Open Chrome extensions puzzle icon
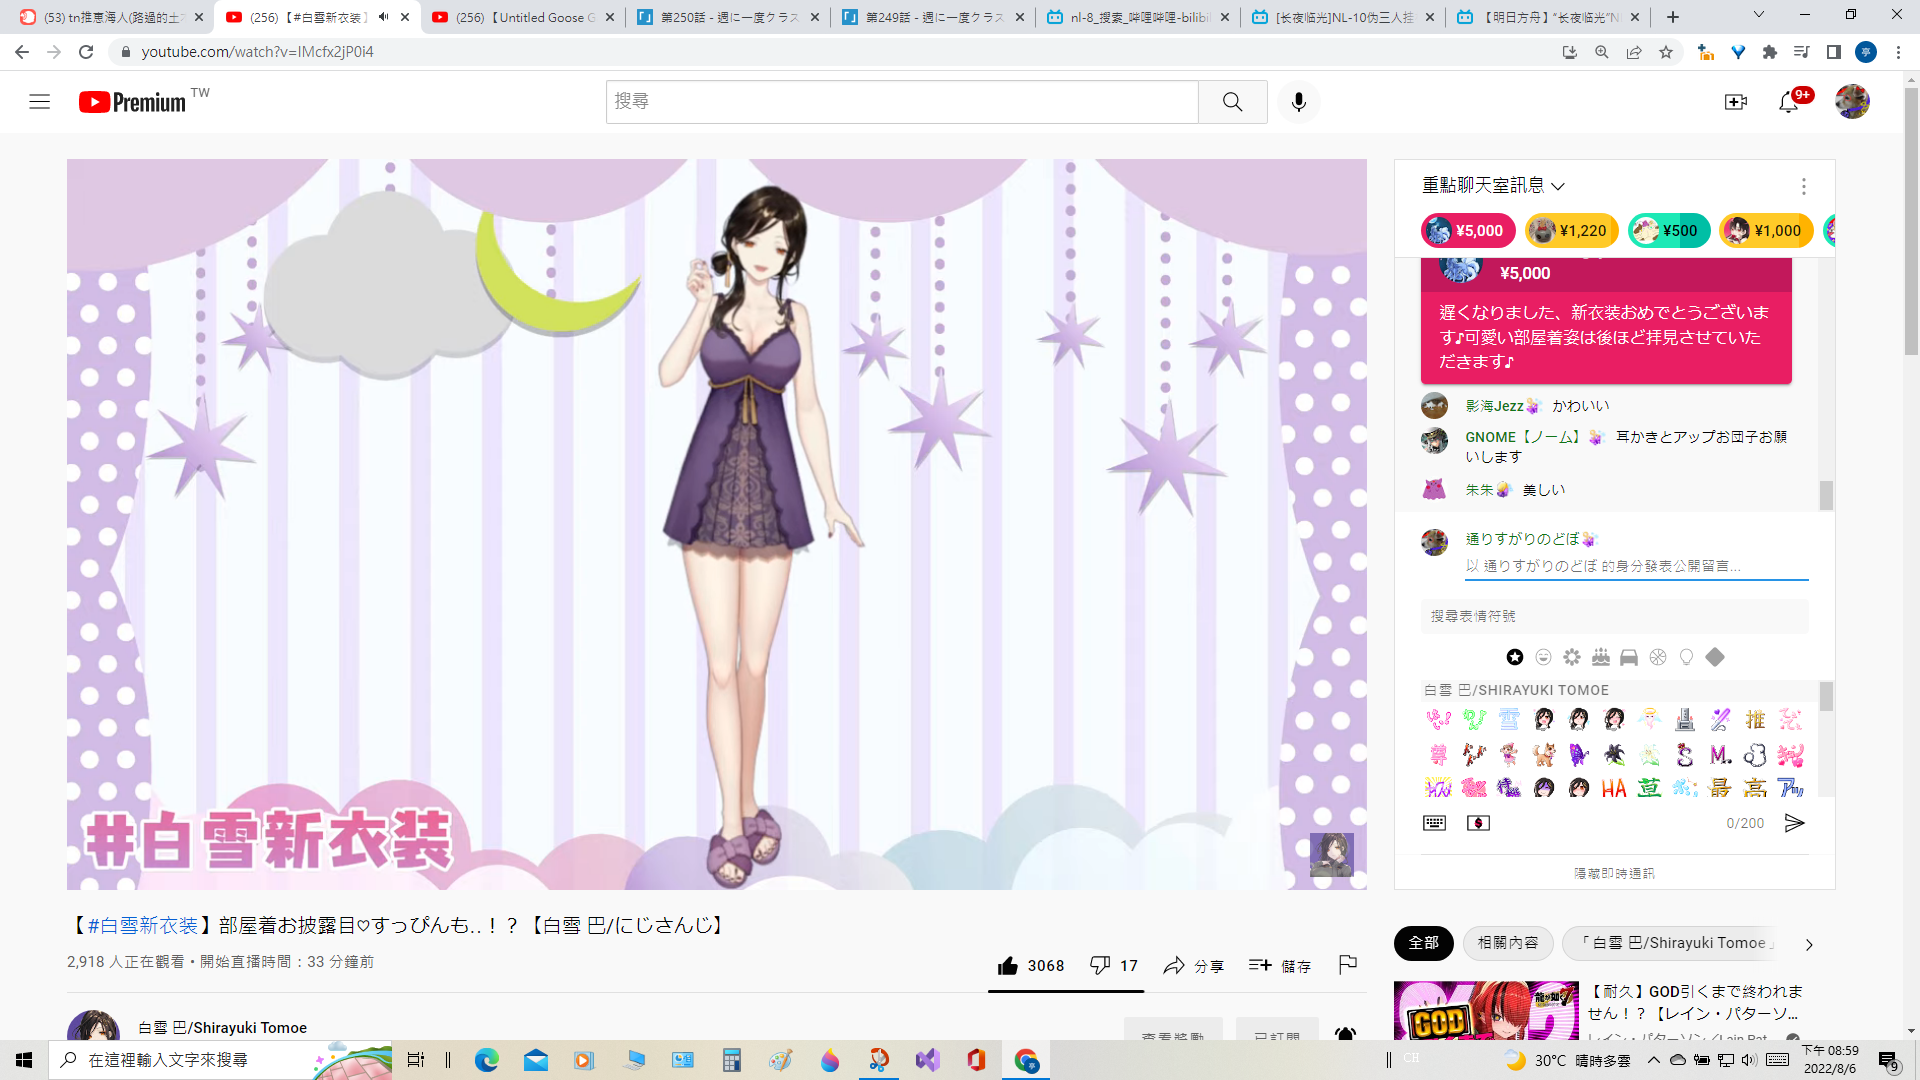Viewport: 1920px width, 1080px height. click(x=1770, y=52)
